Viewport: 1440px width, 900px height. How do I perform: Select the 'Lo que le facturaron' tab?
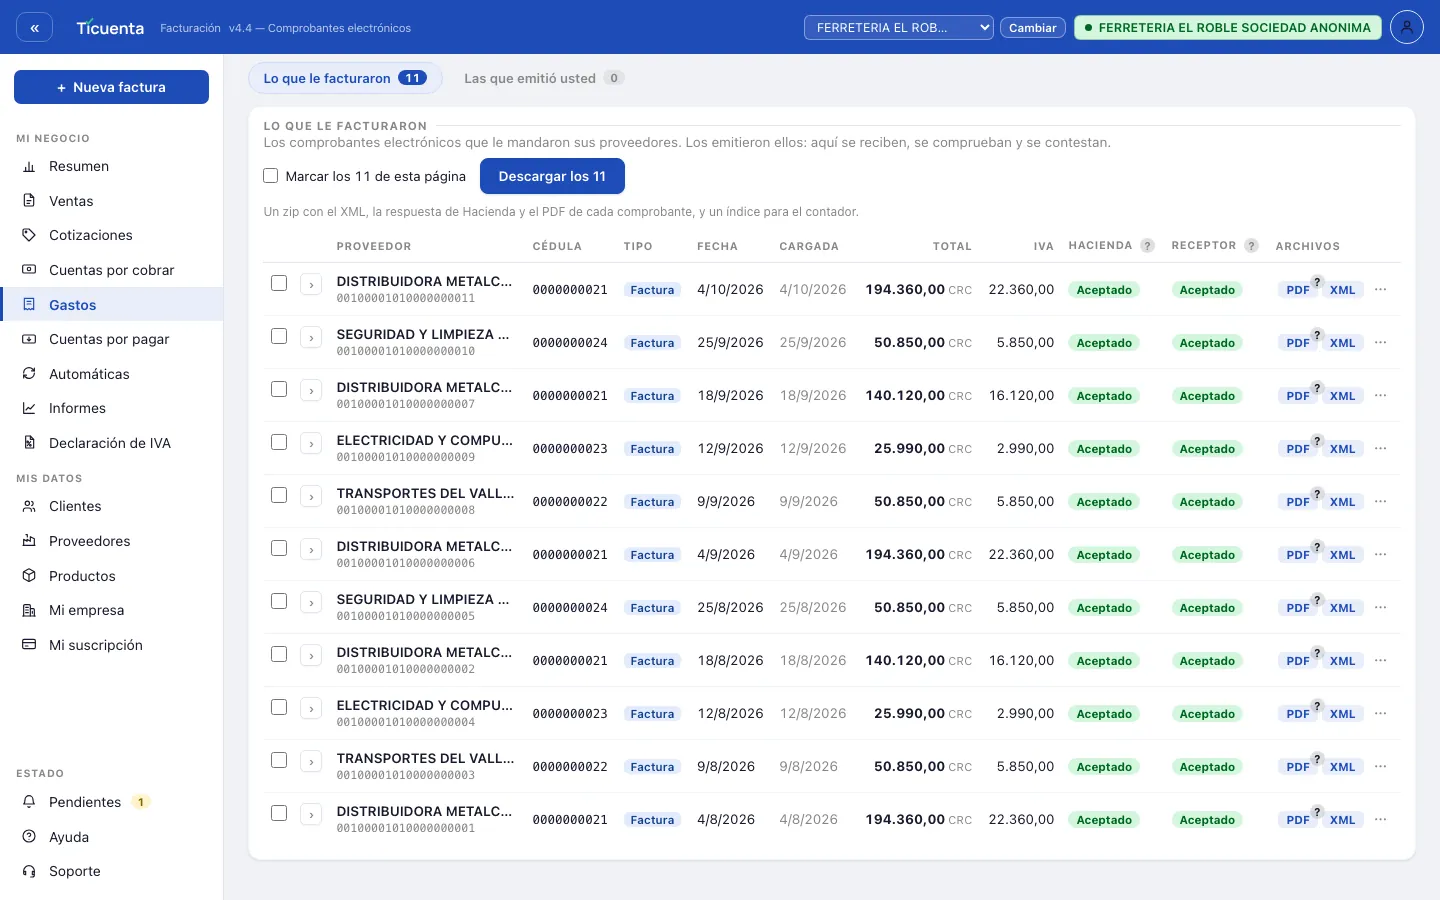[x=345, y=78]
